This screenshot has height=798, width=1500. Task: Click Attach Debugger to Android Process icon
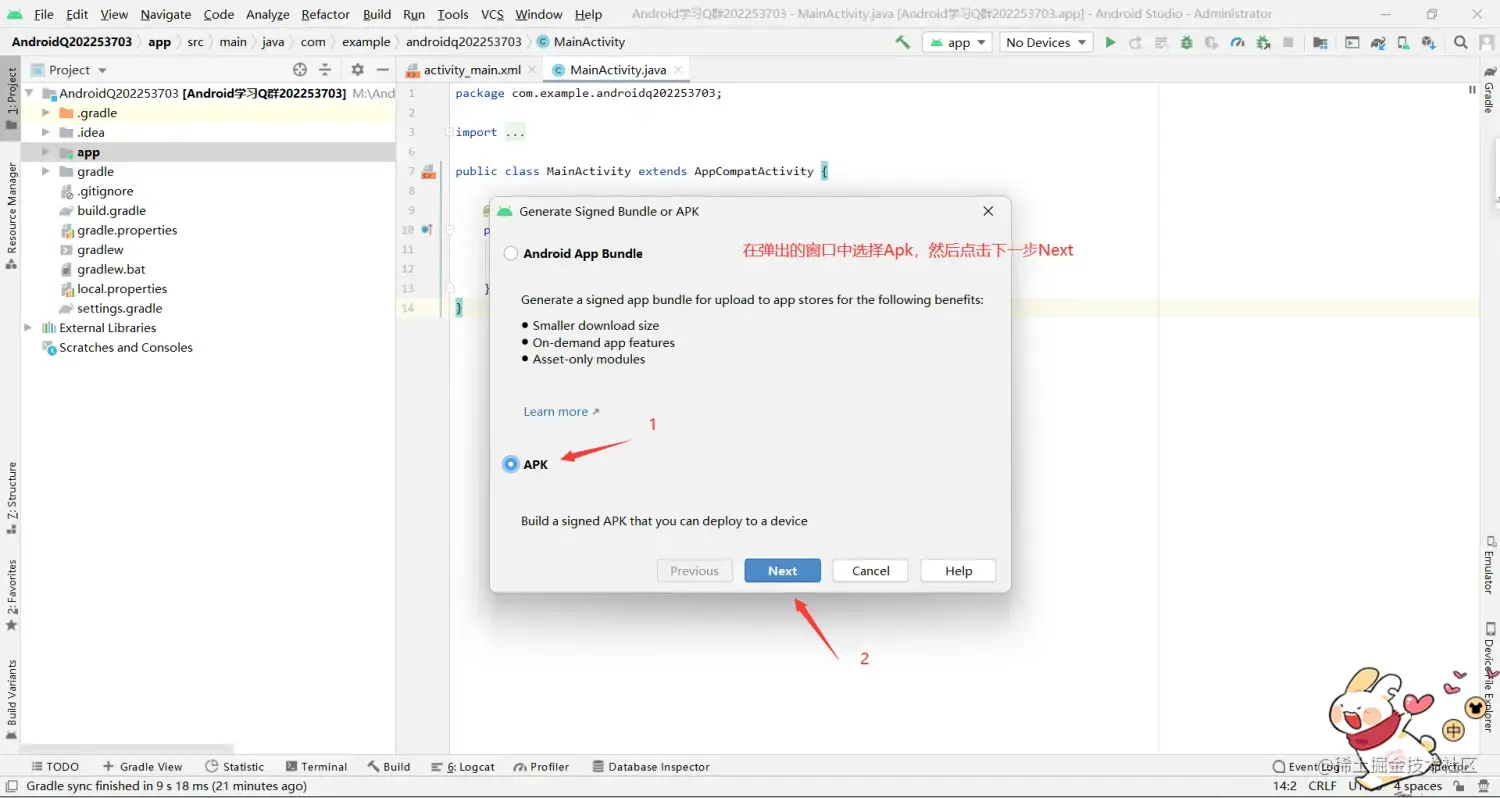click(x=1263, y=42)
